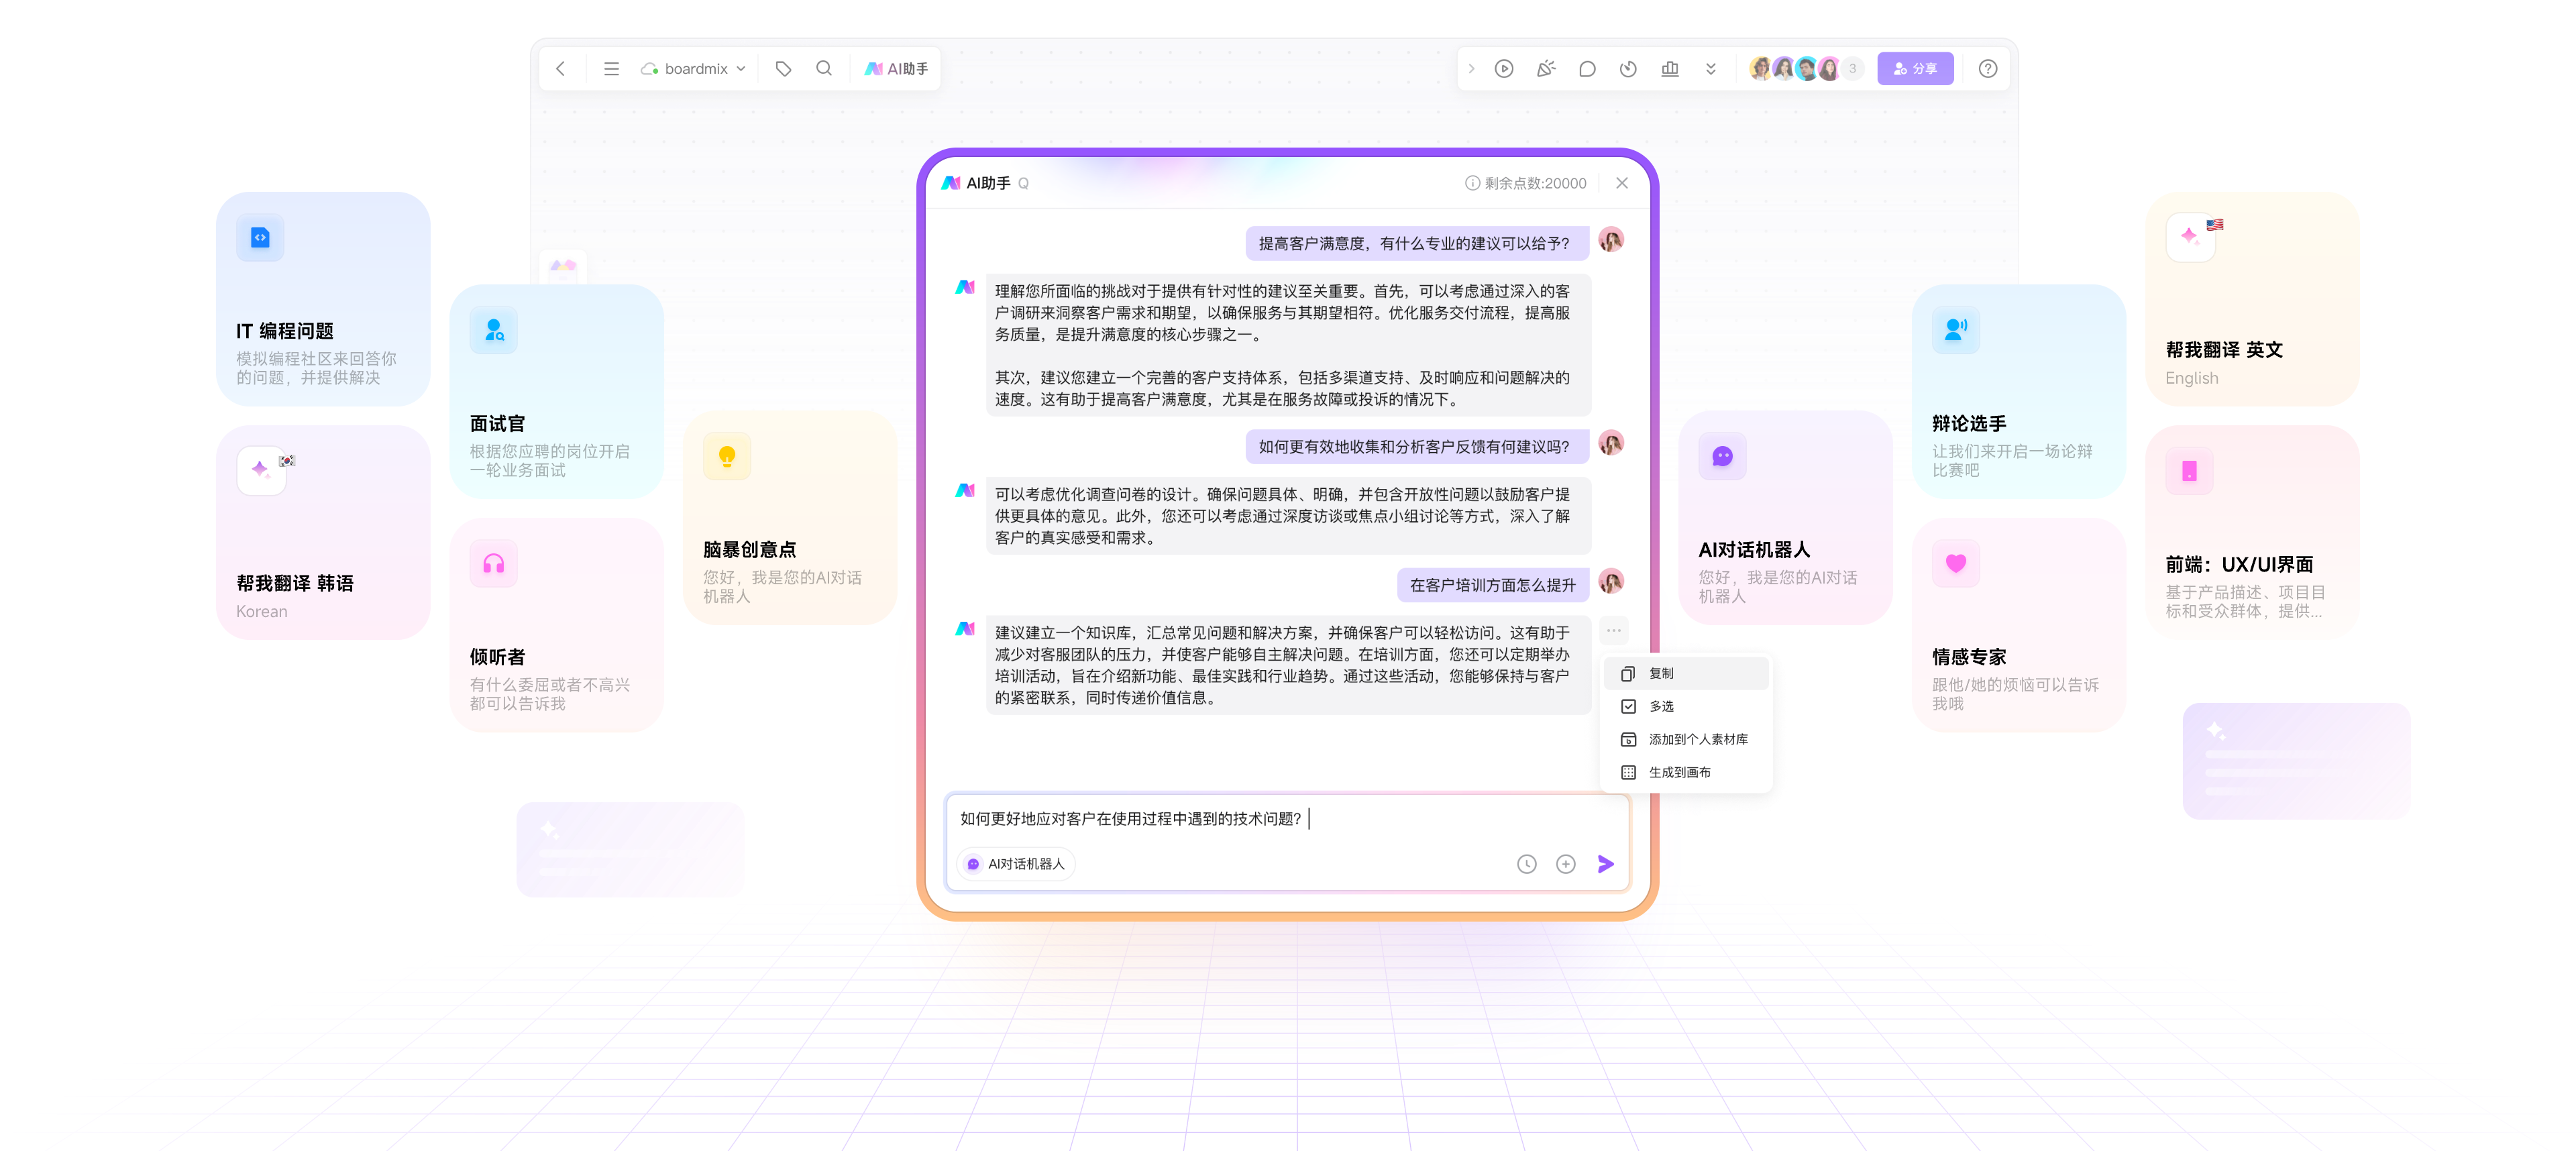Select 复制 from the message context menu
Viewport: 2576px width, 1151px height.
pyautogui.click(x=1660, y=672)
